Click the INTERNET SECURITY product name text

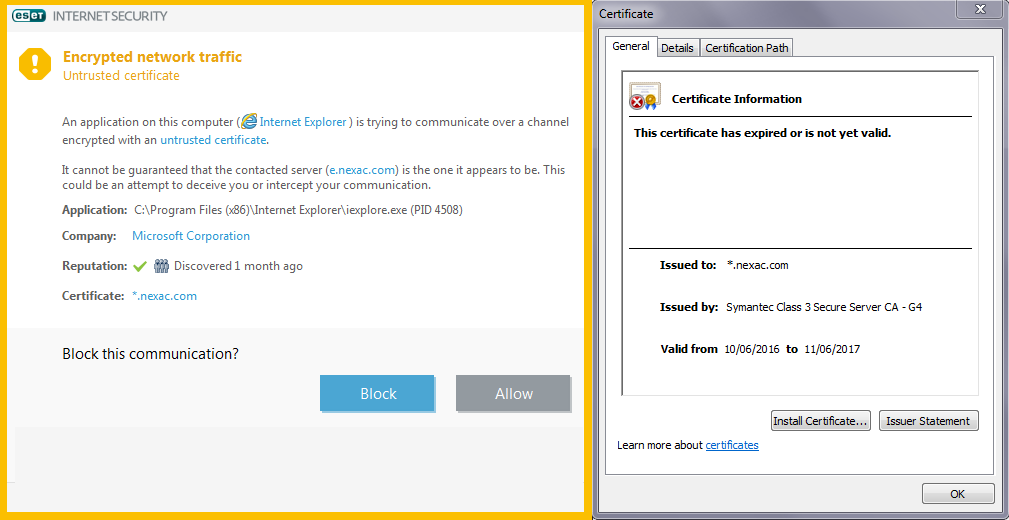click(x=110, y=16)
